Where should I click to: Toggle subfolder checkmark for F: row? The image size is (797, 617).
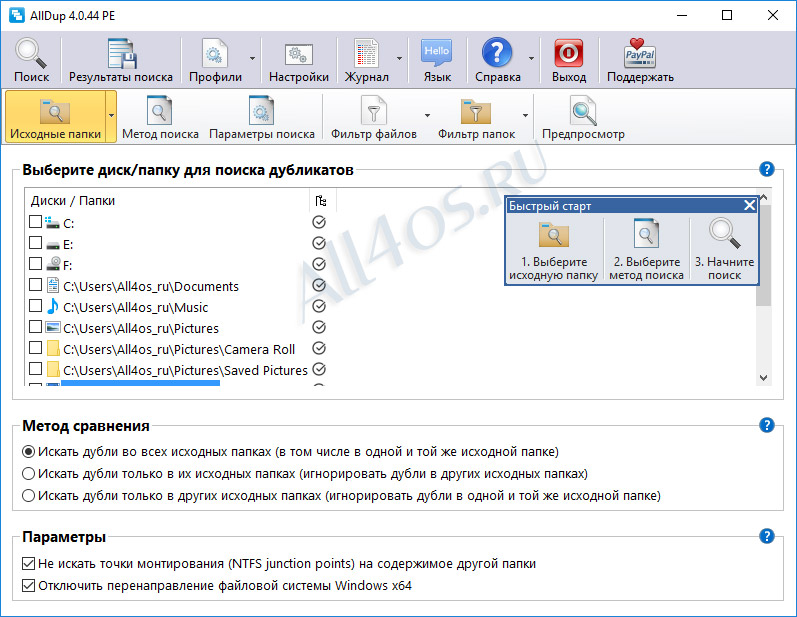319,264
